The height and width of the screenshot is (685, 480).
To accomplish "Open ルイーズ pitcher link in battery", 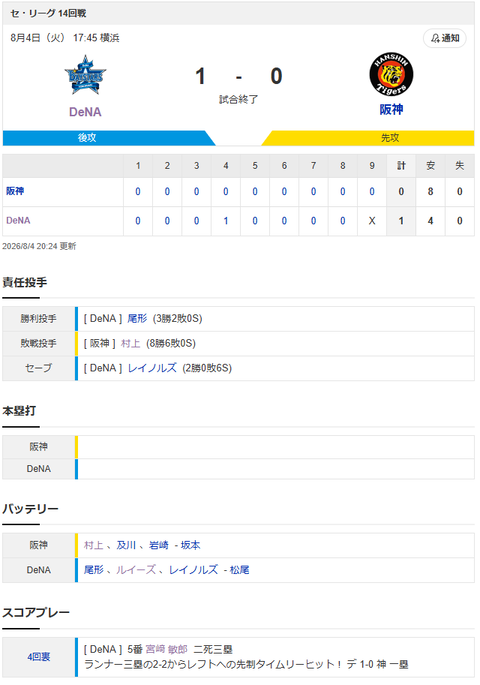I will tap(136, 570).
